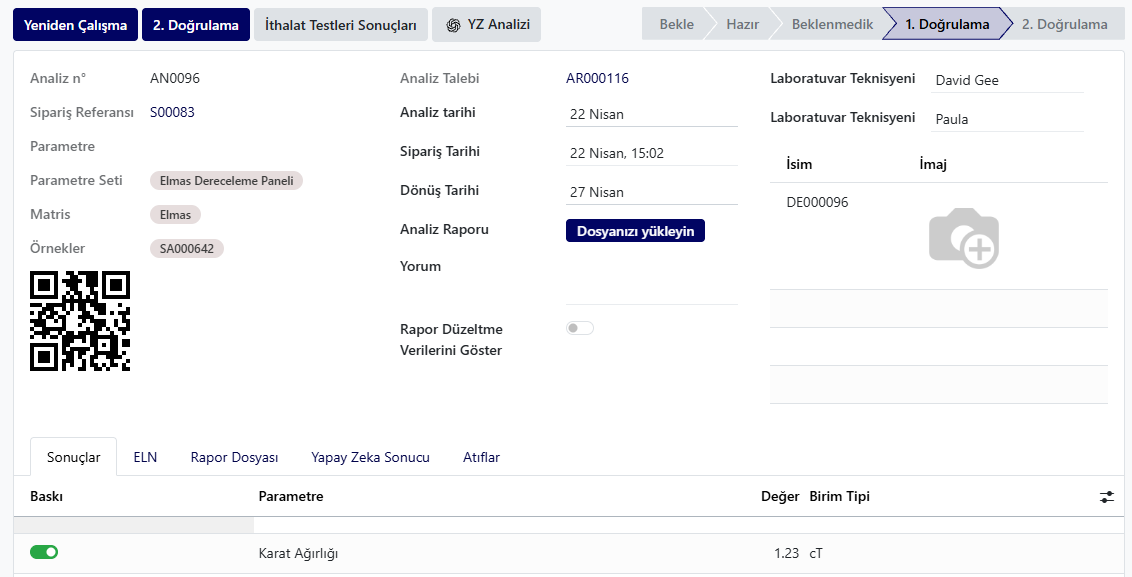The width and height of the screenshot is (1132, 577).
Task: Open Parametre Seti Elmas Dereceleme Paneli field
Action: [x=226, y=181]
